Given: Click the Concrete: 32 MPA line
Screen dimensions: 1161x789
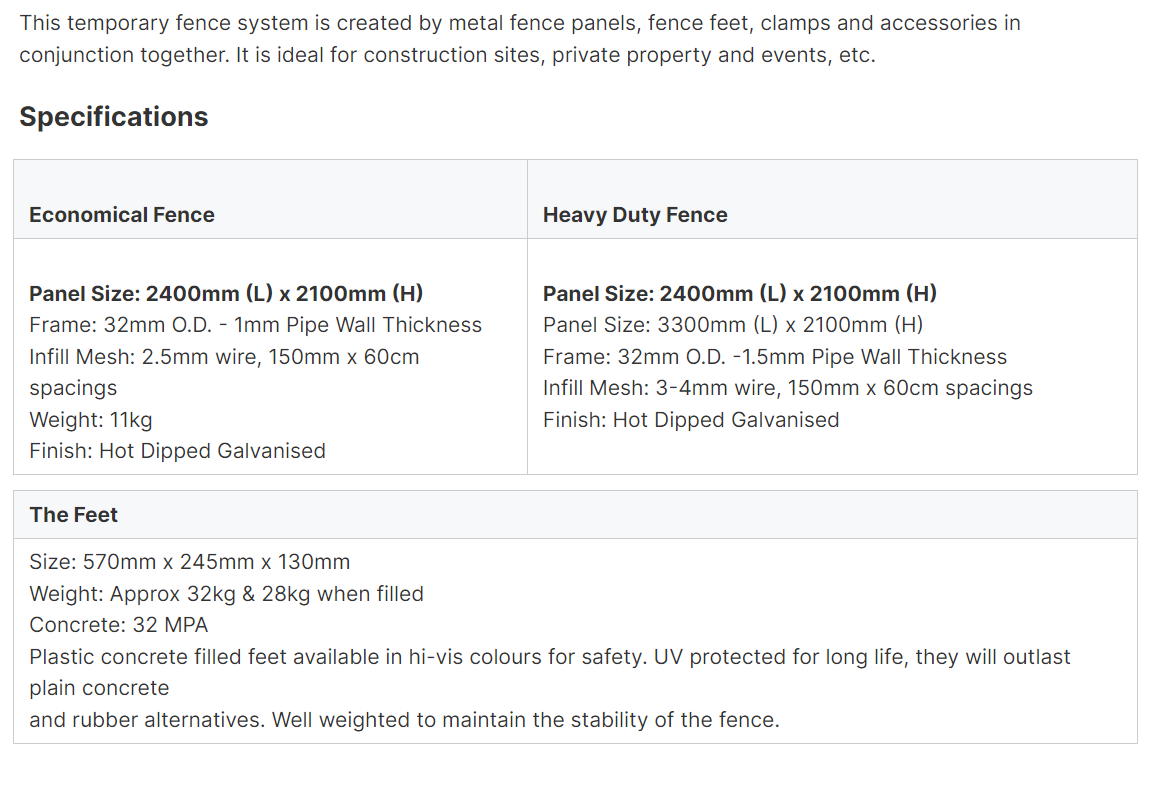Looking at the screenshot, I should coord(118,625).
